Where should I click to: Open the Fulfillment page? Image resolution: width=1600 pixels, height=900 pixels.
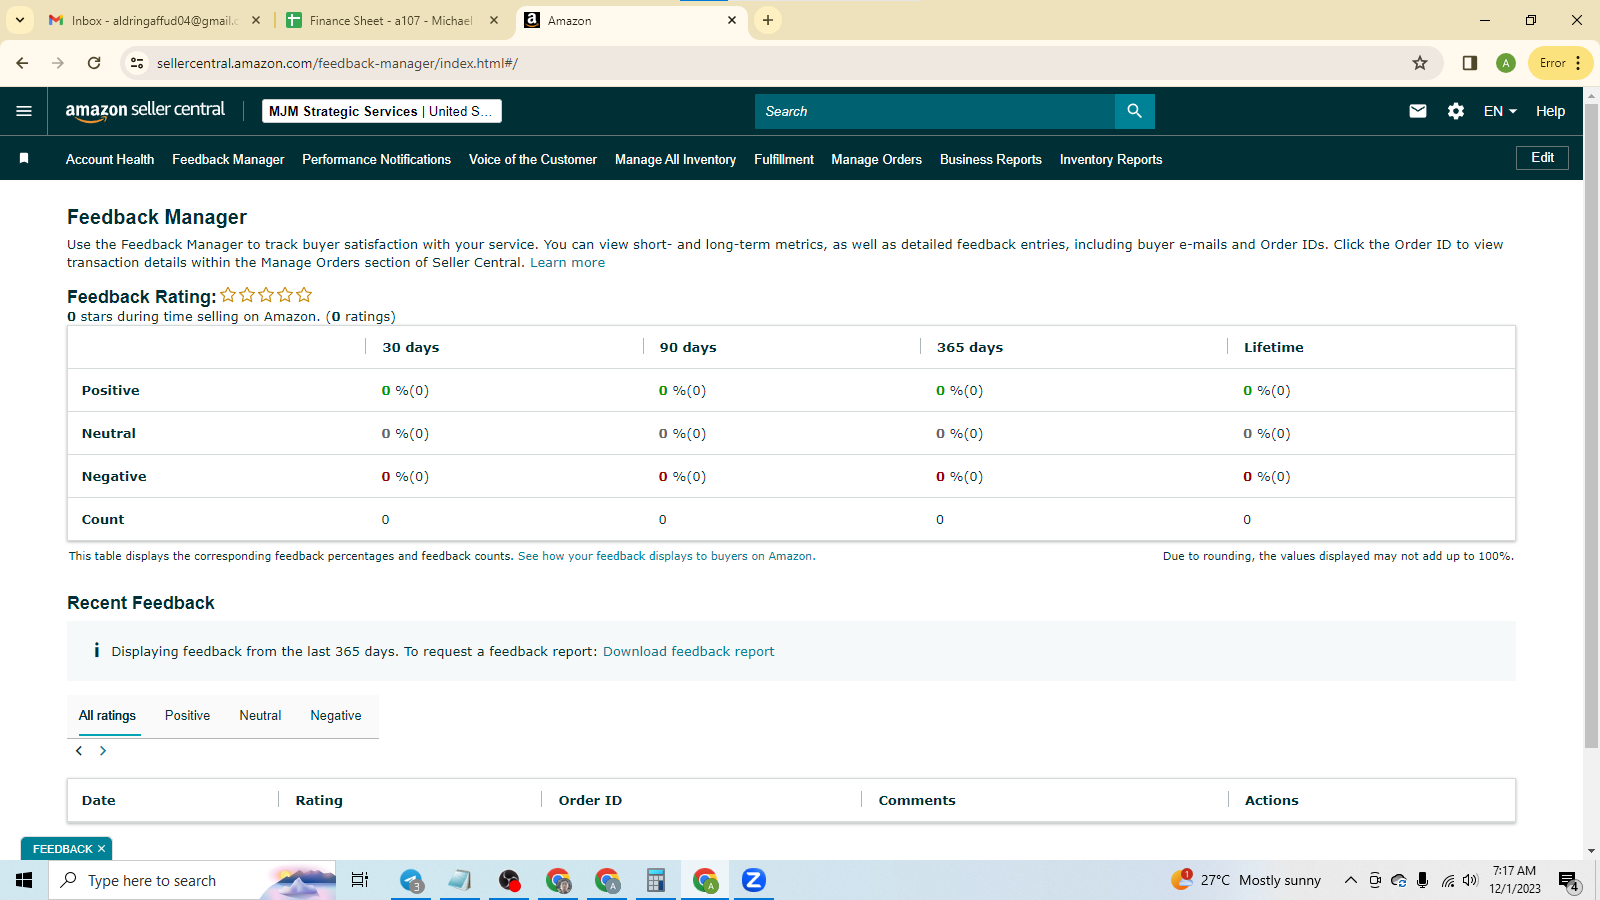(x=784, y=159)
